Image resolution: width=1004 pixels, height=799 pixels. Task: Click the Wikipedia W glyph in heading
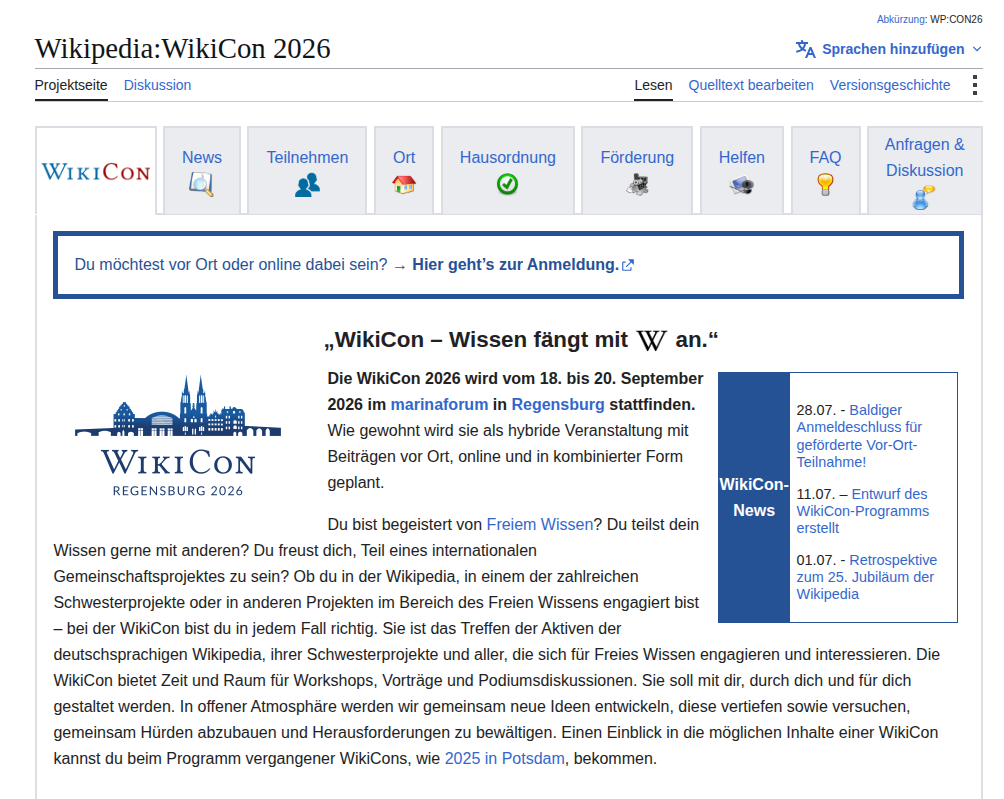651,340
